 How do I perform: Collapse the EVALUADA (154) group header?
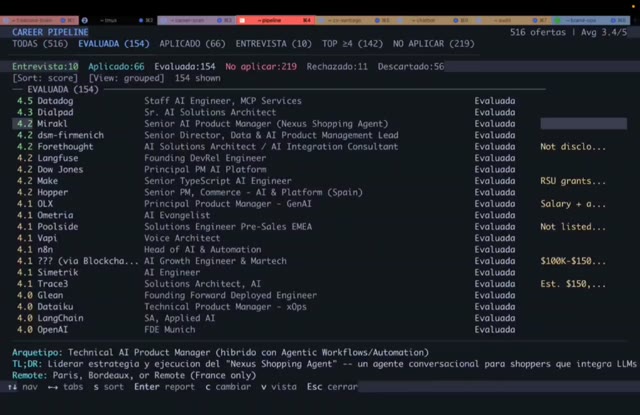(x=58, y=89)
